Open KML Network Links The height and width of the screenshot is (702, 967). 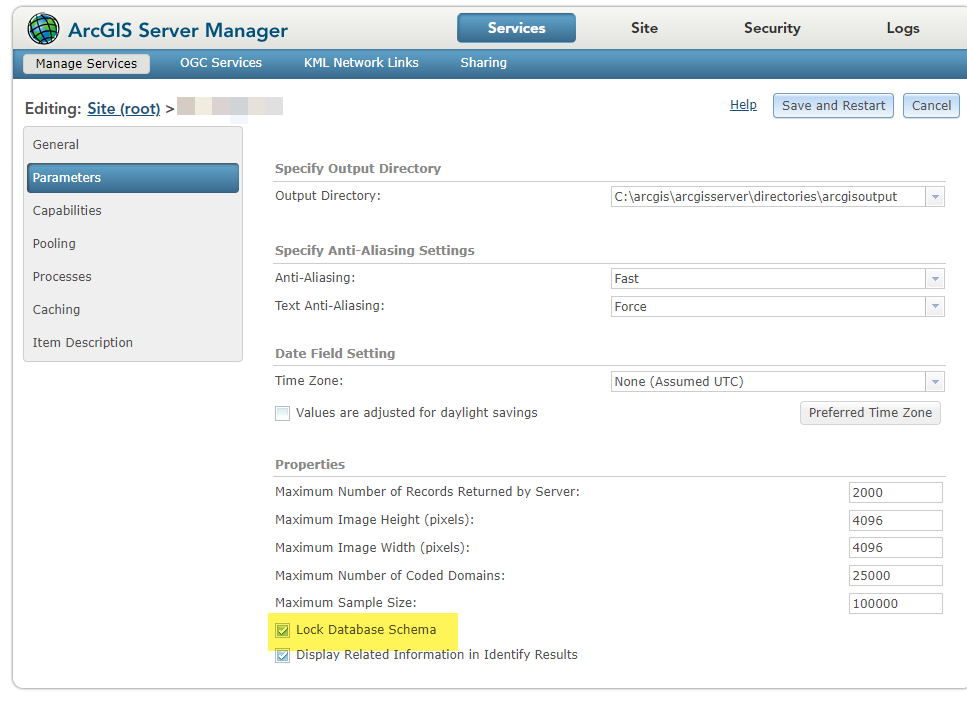pyautogui.click(x=360, y=62)
